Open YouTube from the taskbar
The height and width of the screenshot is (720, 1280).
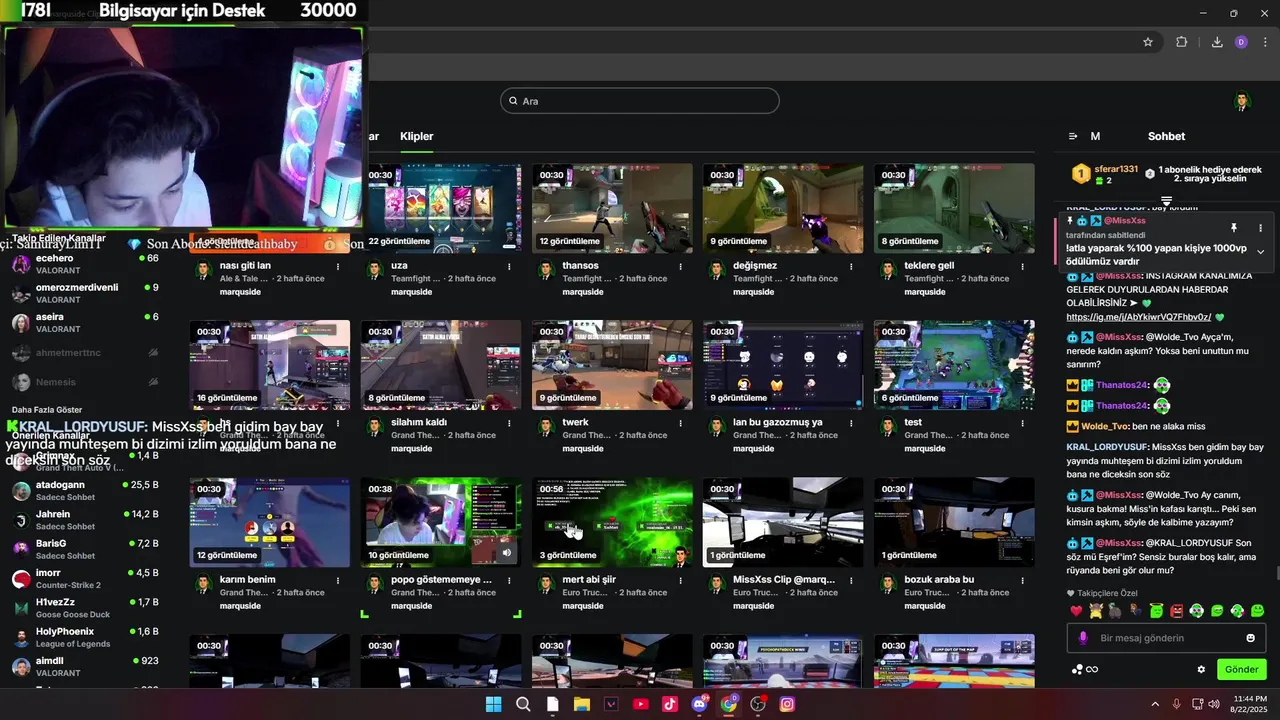click(641, 704)
